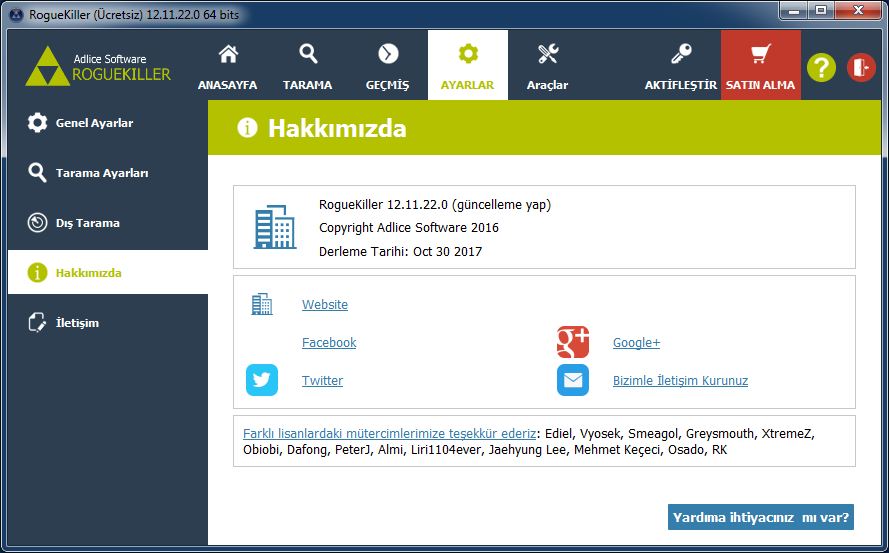
Task: Click the RogueKiller 12.11.22.0 version text
Action: [x=435, y=205]
